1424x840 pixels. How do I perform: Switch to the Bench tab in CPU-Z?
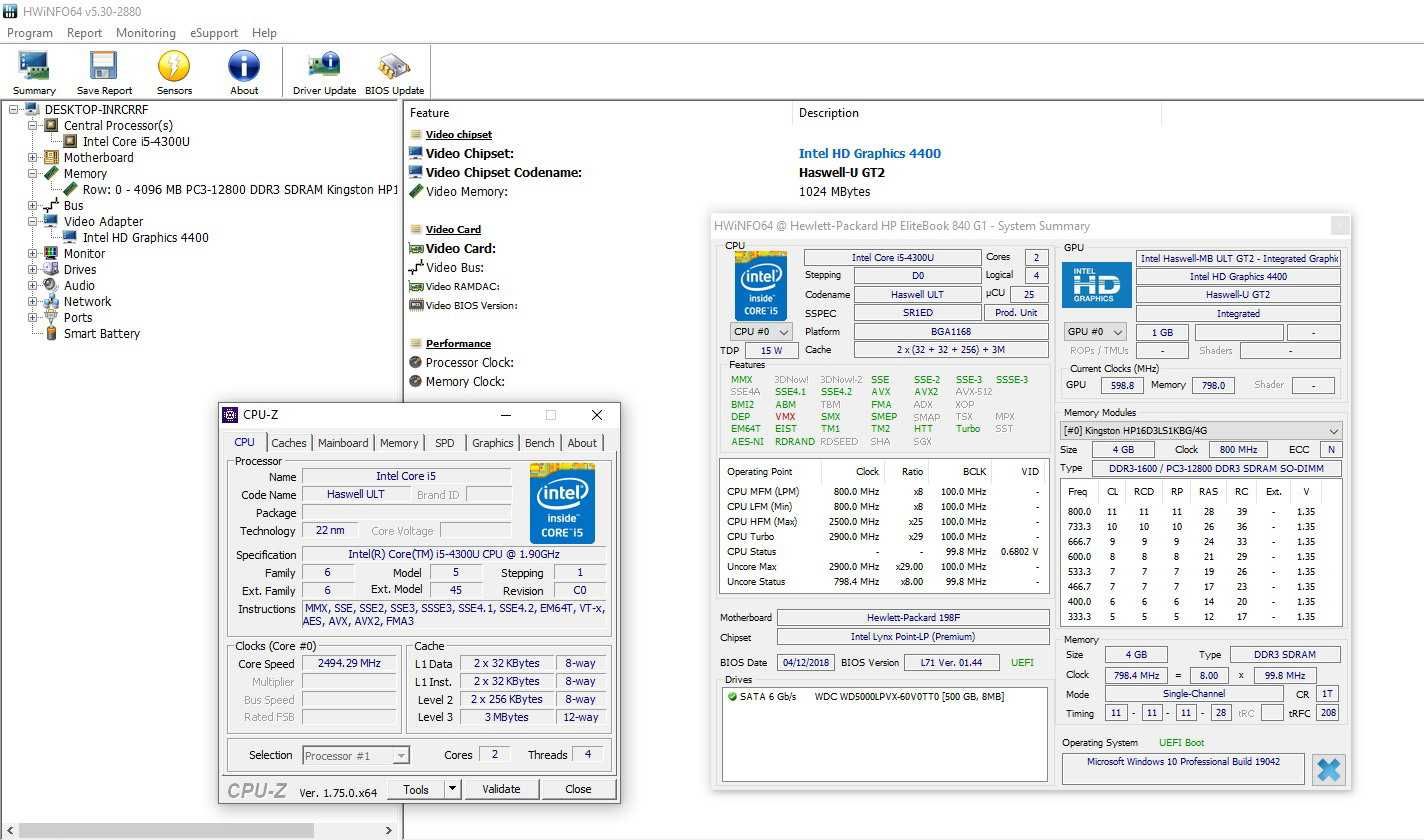click(x=540, y=443)
